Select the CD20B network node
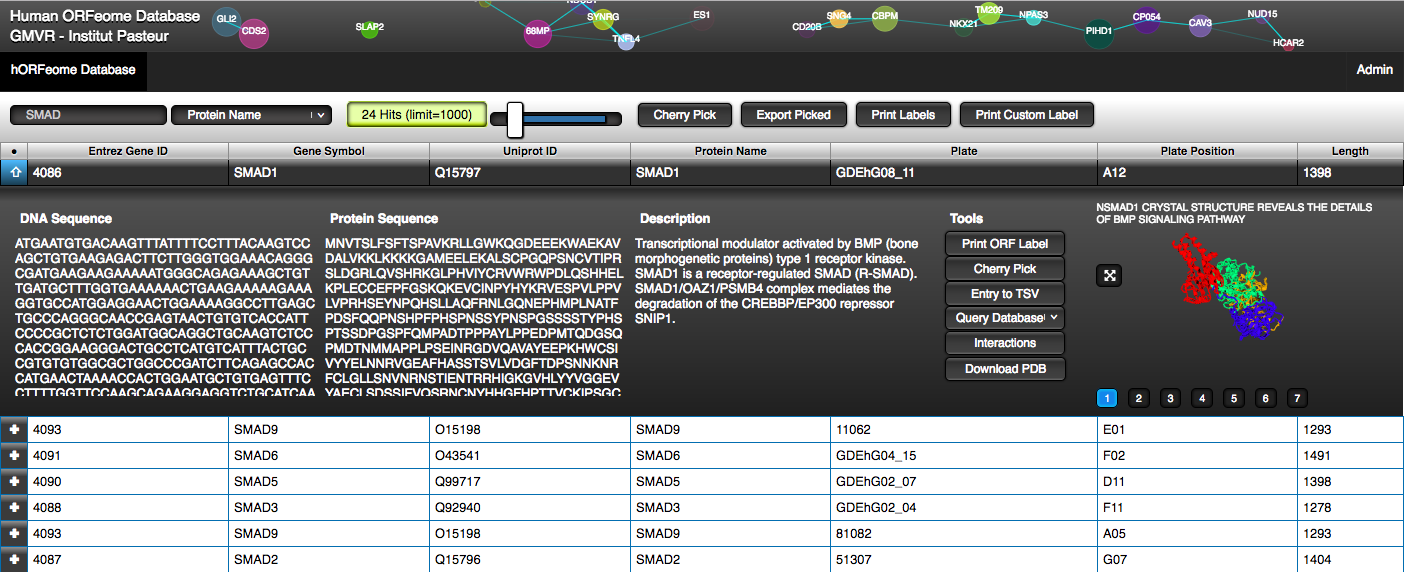The image size is (1404, 572). 807,28
